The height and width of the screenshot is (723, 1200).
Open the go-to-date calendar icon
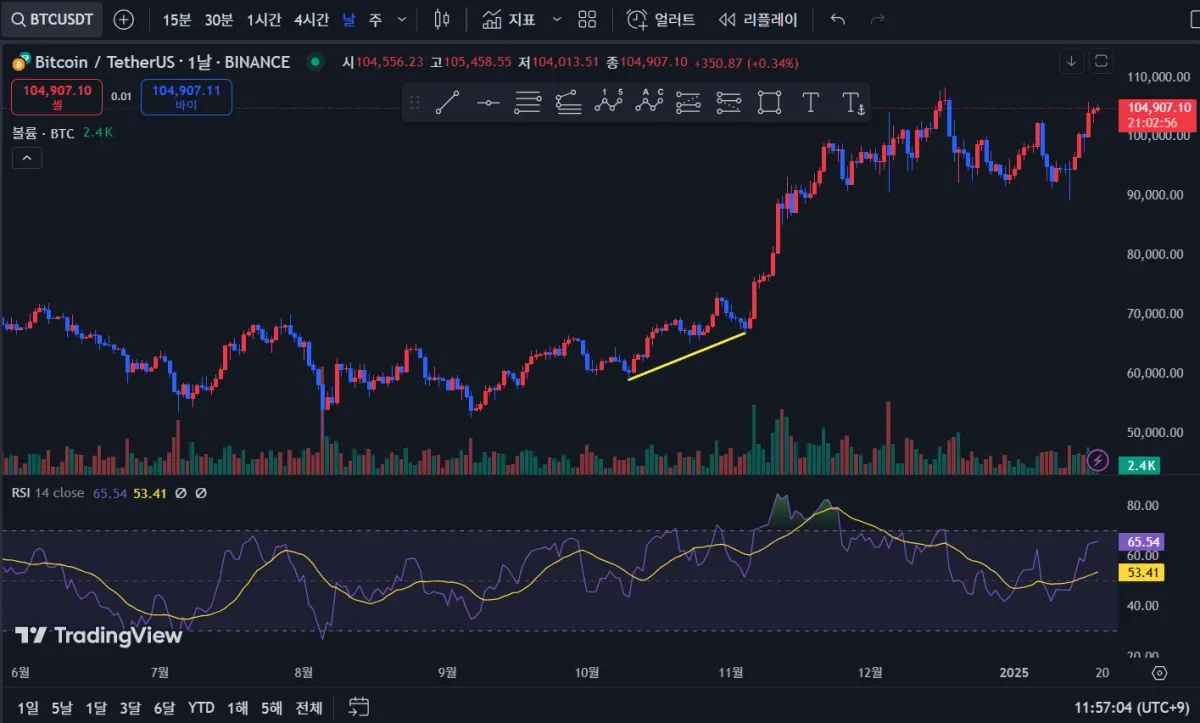pos(359,707)
